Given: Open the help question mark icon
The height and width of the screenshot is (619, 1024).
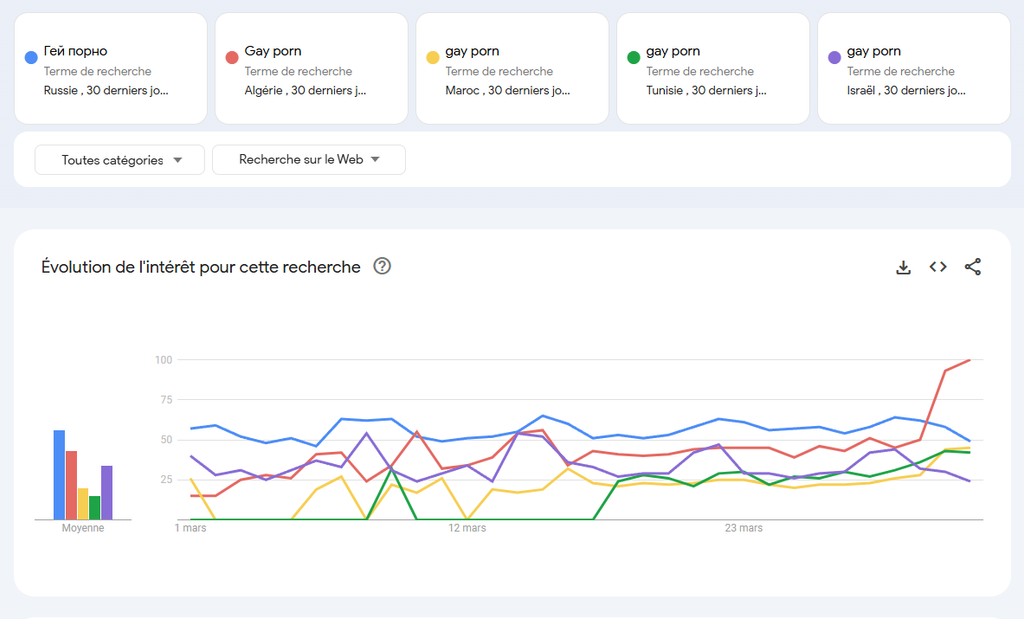Looking at the screenshot, I should click(x=382, y=266).
